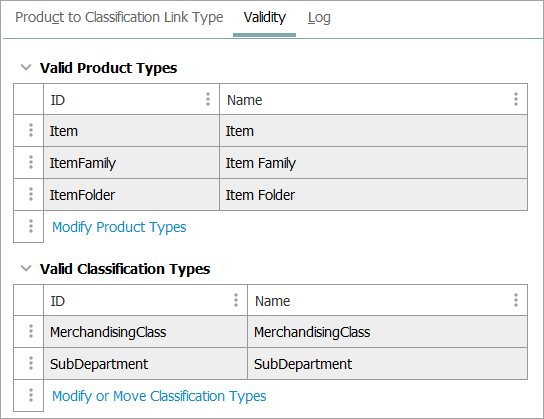544x419 pixels.
Task: Open the row menu for the SubDepartment row
Action: click(31, 363)
